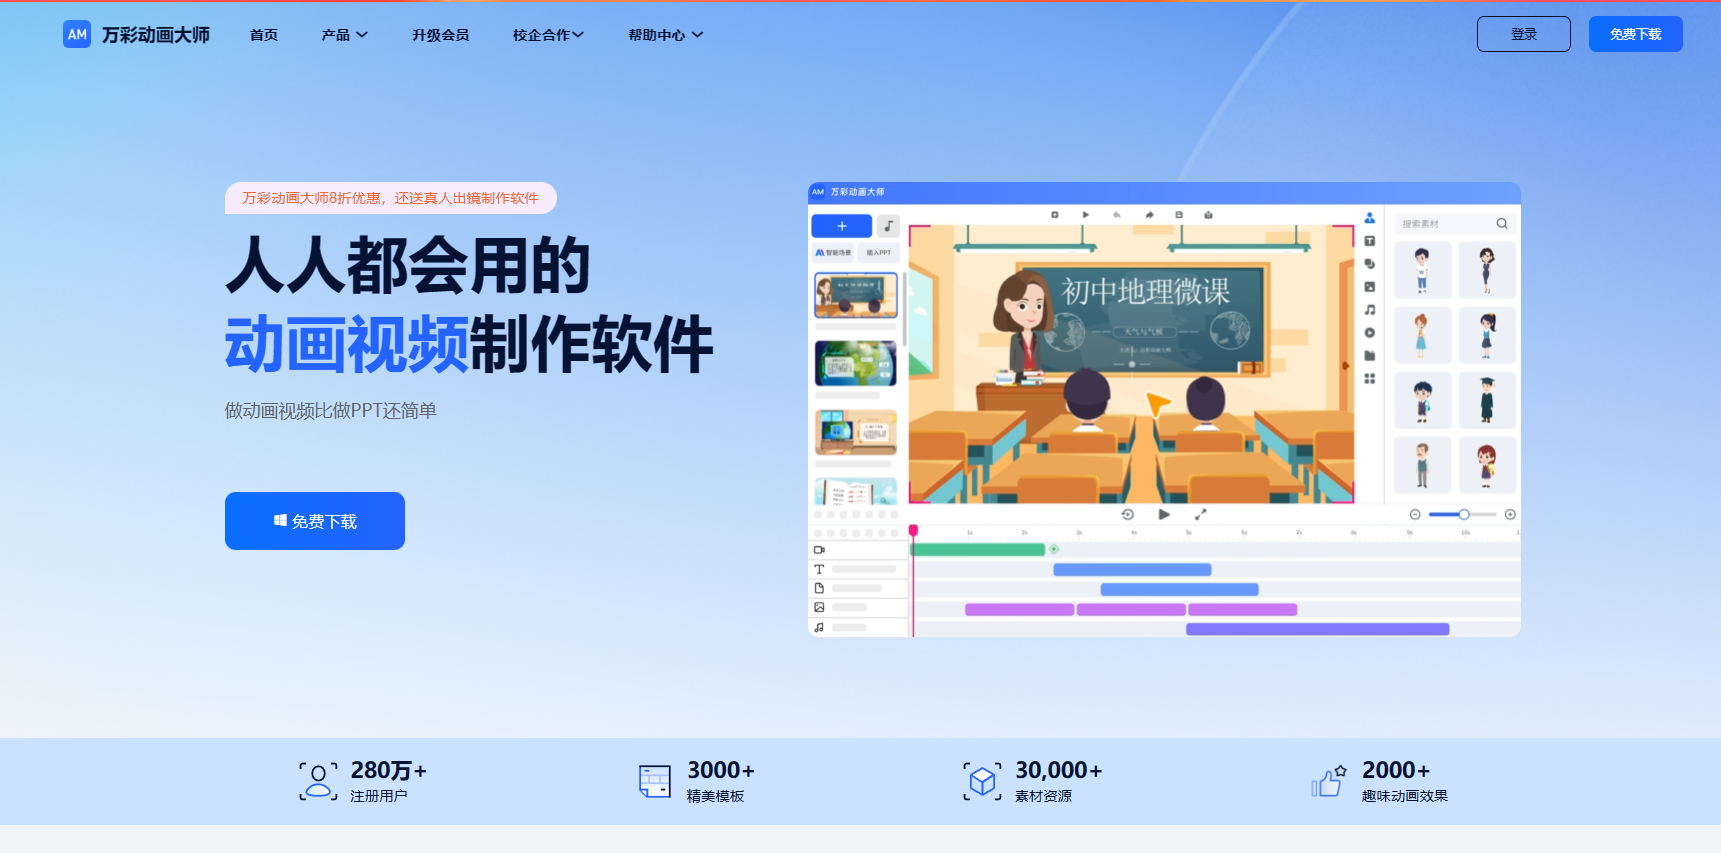Screen dimensions: 1721x853
Task: Click the header 免费下载 button
Action: [x=1636, y=34]
